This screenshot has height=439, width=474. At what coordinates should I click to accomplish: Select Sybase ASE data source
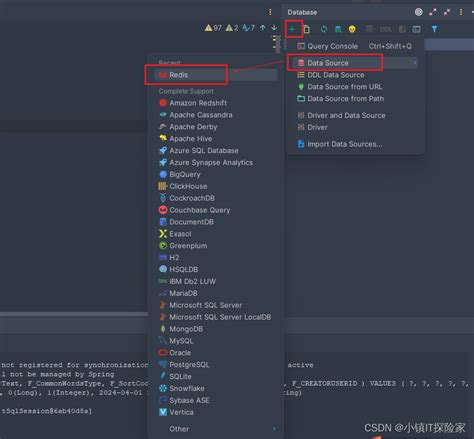pyautogui.click(x=216, y=400)
